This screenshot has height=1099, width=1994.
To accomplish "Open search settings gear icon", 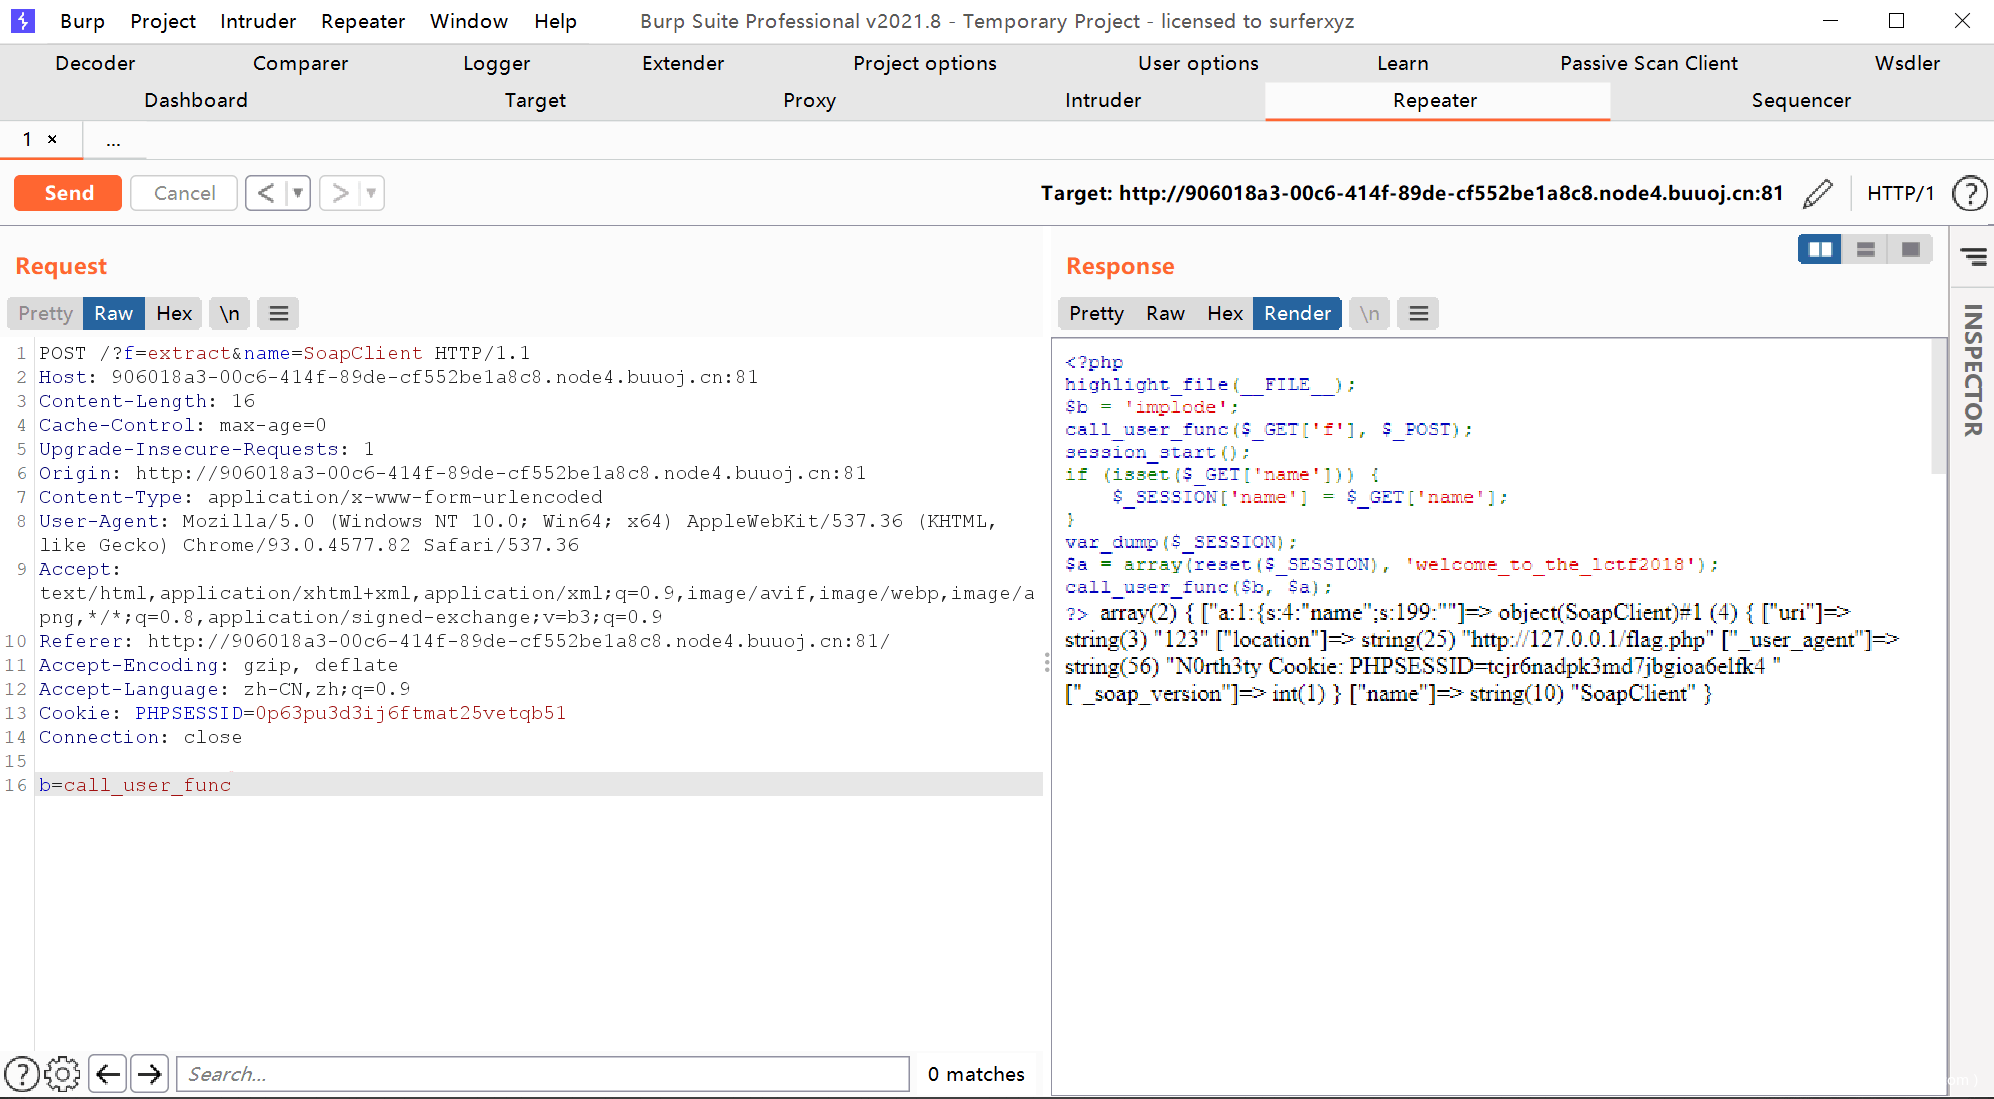I will tap(62, 1074).
